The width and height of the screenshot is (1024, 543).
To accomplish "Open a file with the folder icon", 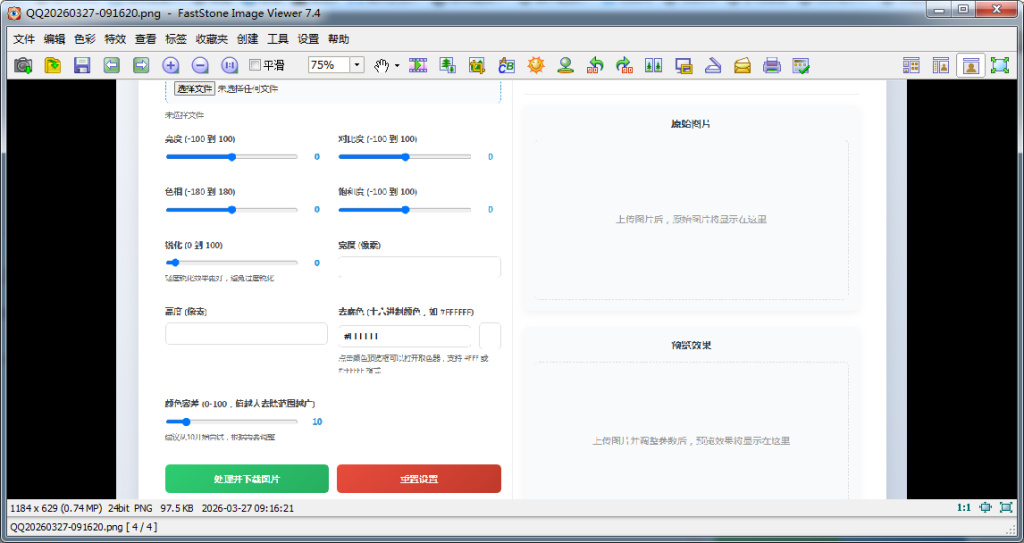I will [52, 65].
